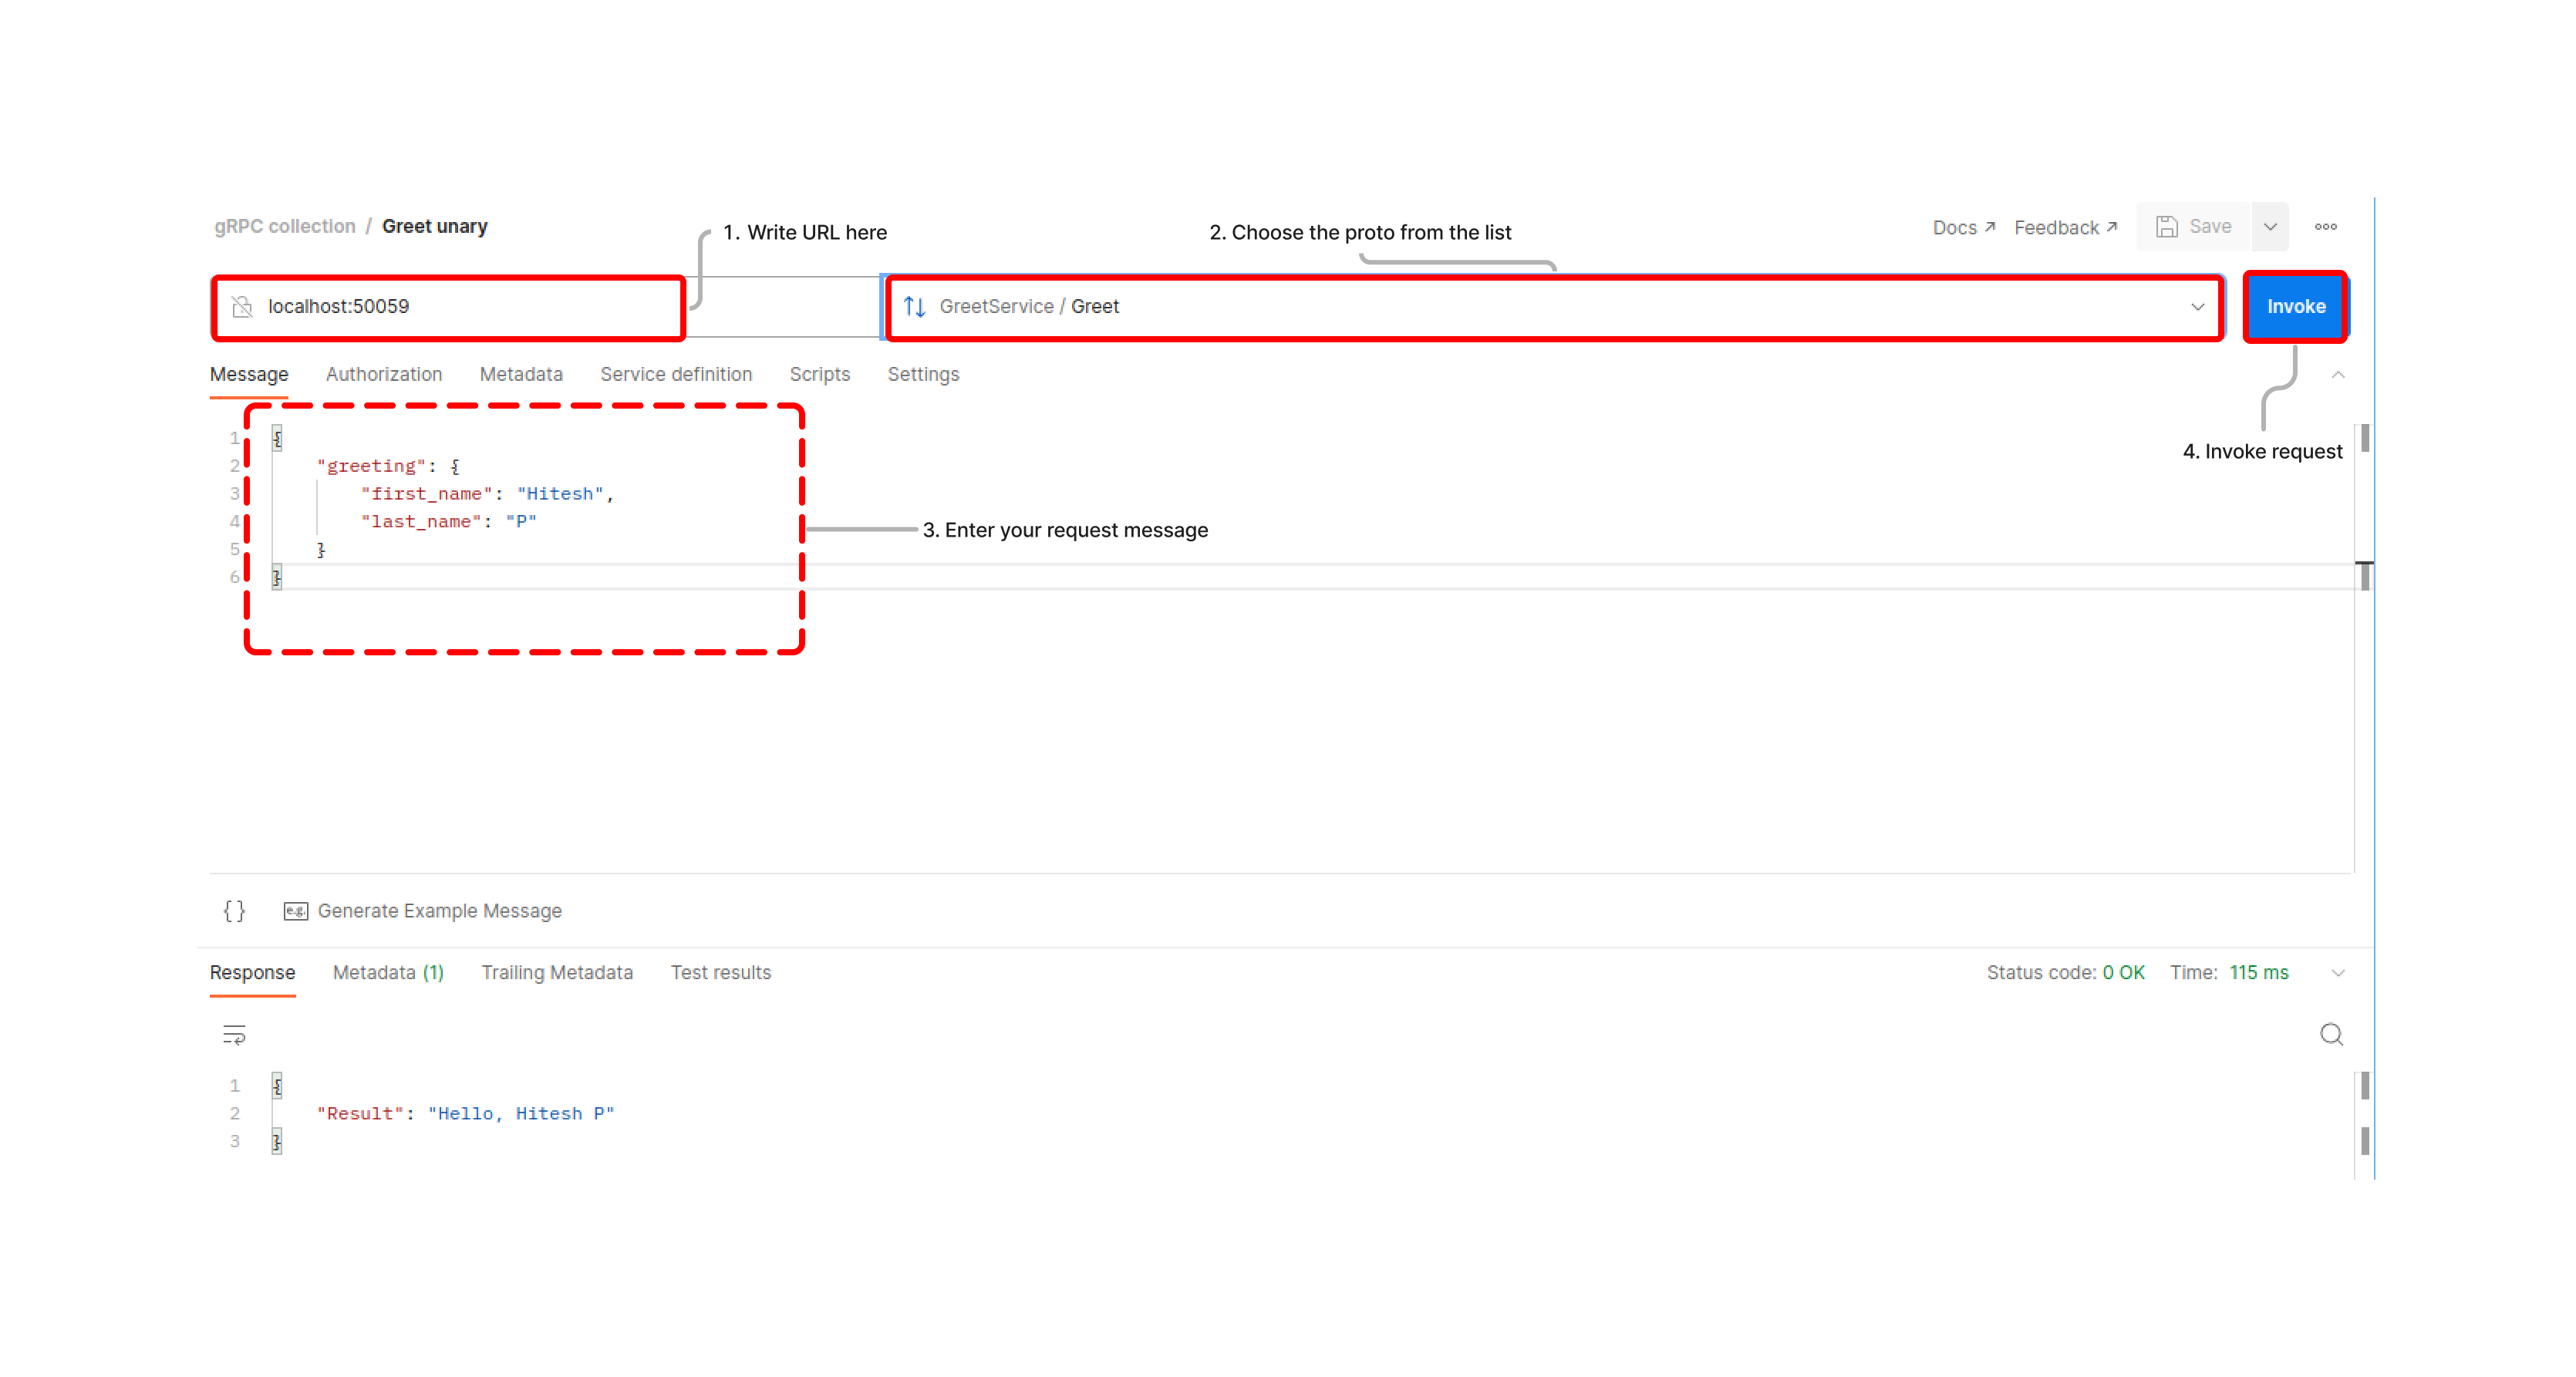Screen dimensions: 2576x1377
Task: Click the crossed-eye icon in the URL field
Action: pyautogui.click(x=243, y=307)
